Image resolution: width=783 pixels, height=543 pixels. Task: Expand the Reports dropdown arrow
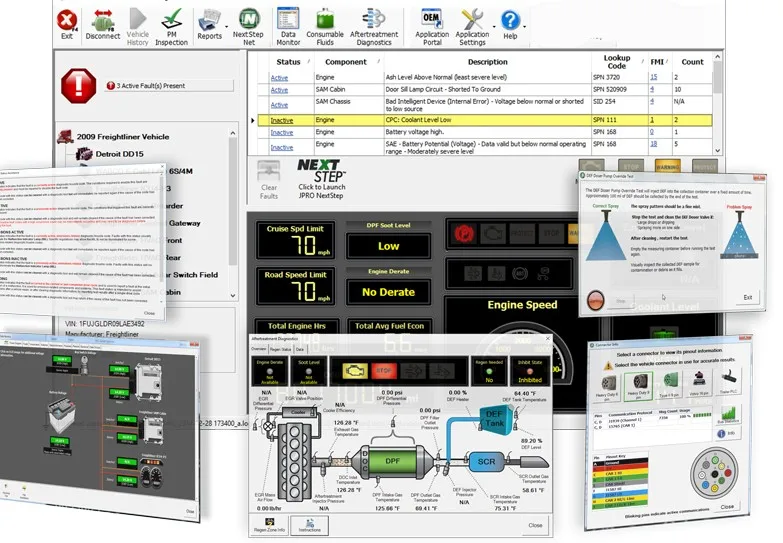click(x=227, y=26)
